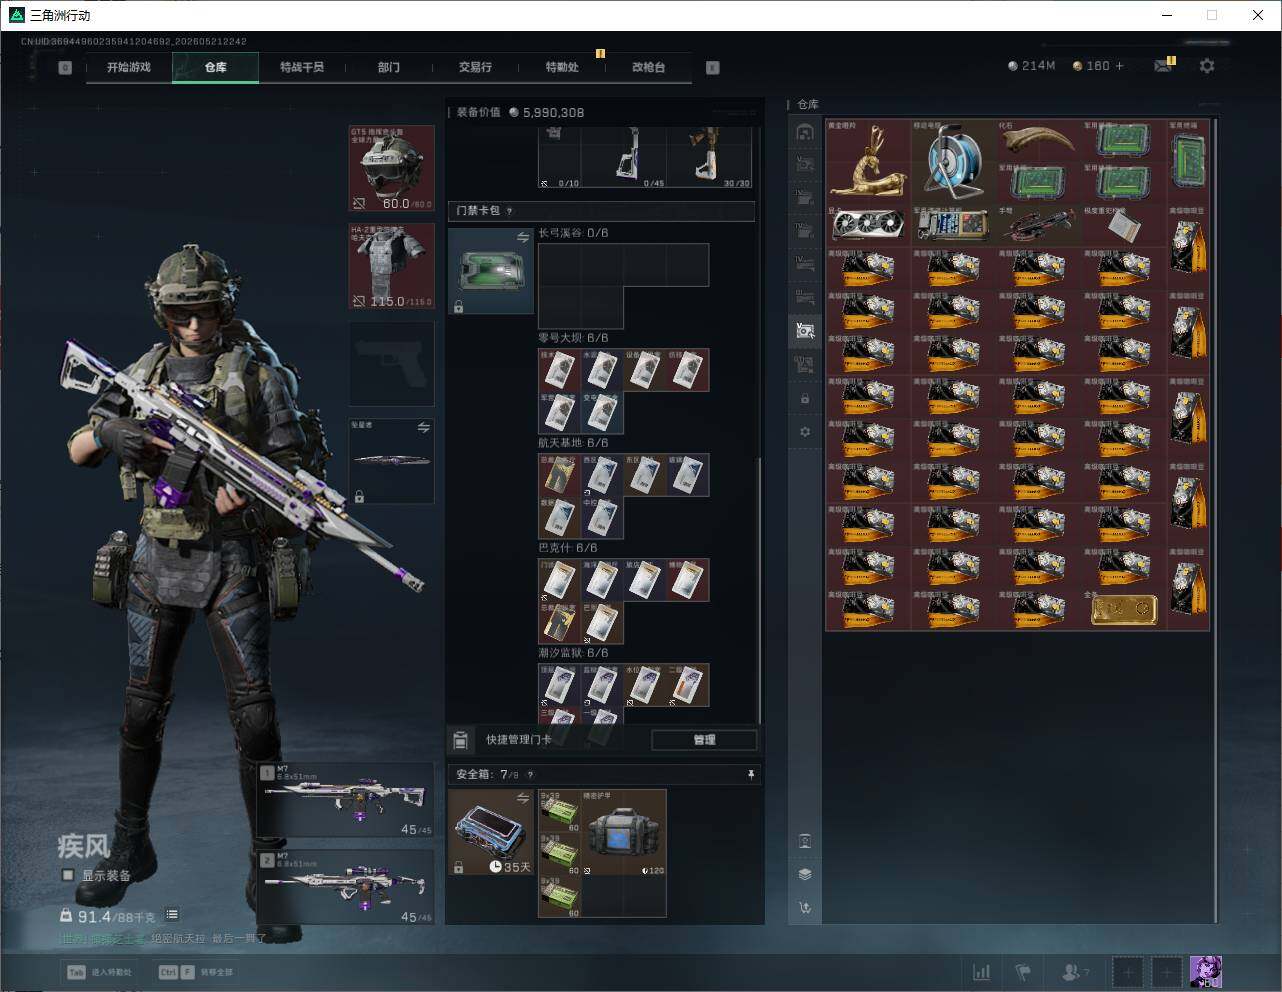Click the swap icon on the keycard pouch
Image resolution: width=1282 pixels, height=992 pixels.
[x=522, y=237]
